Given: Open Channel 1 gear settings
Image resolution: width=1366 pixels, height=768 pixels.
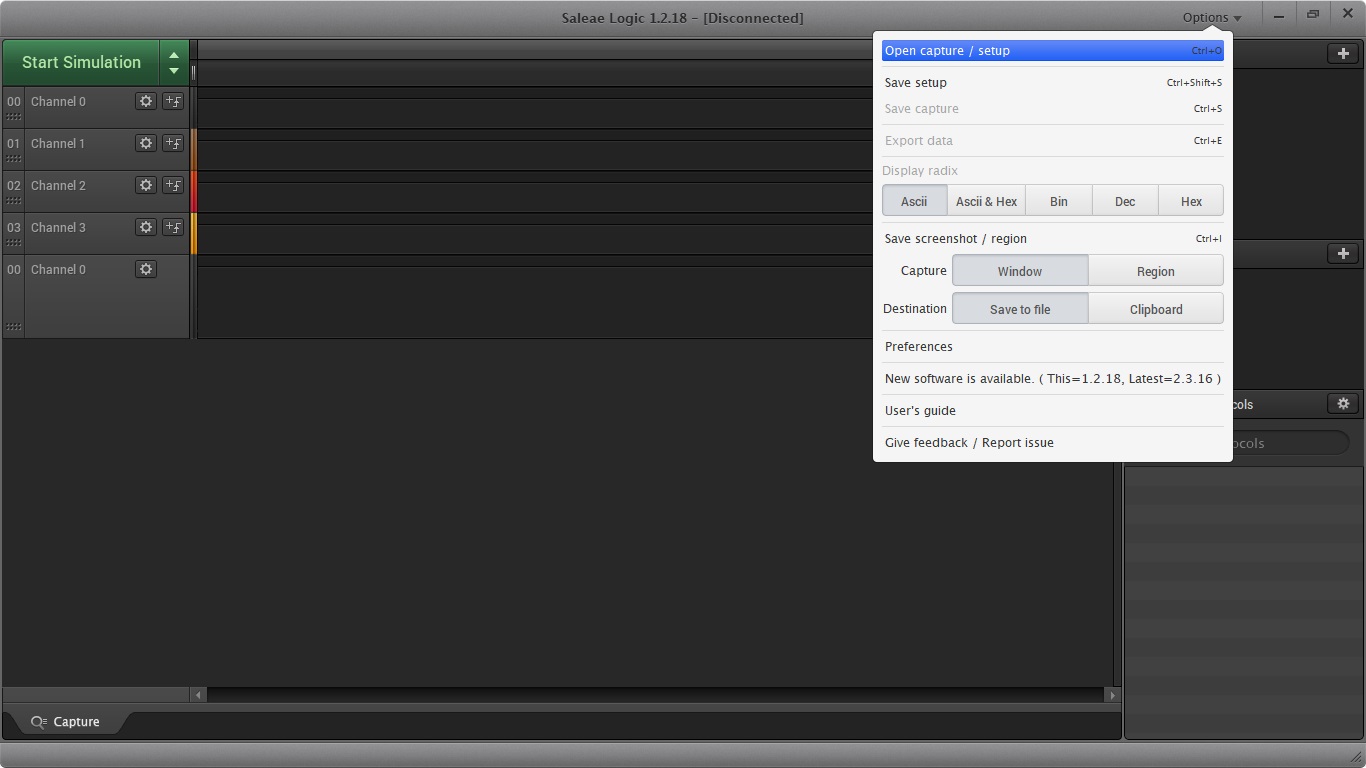Looking at the screenshot, I should click(x=146, y=143).
